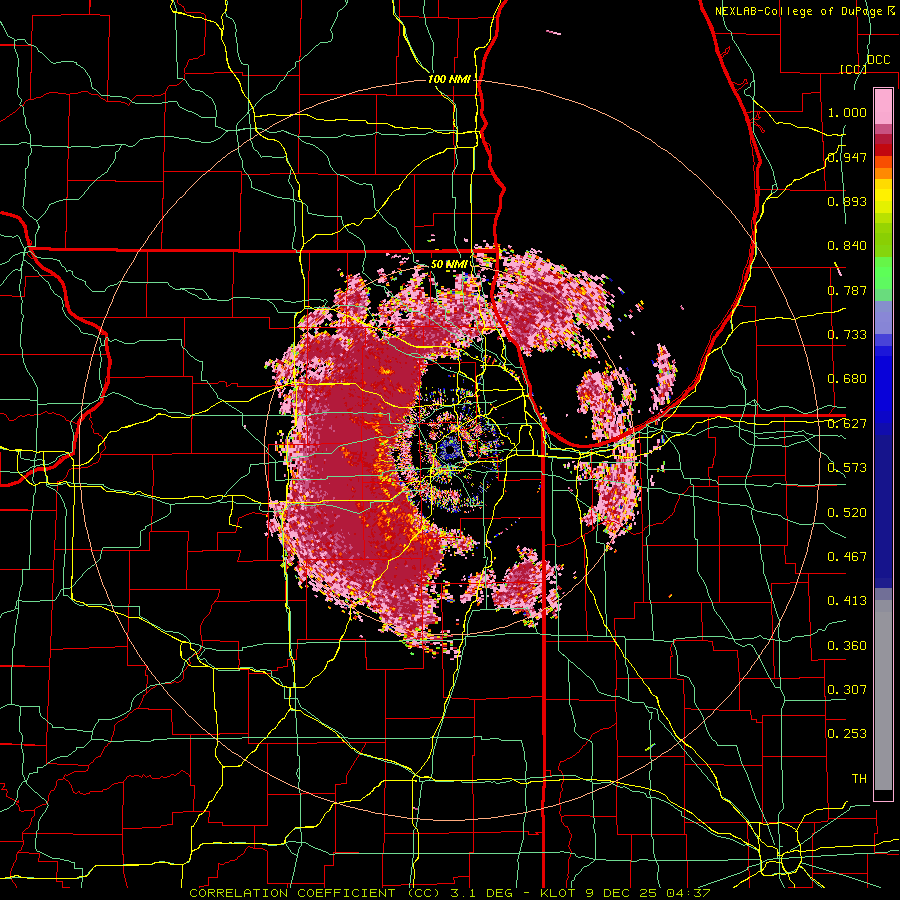Viewport: 900px width, 900px height.
Task: Click the TH threshold label on legend
Action: click(x=859, y=779)
